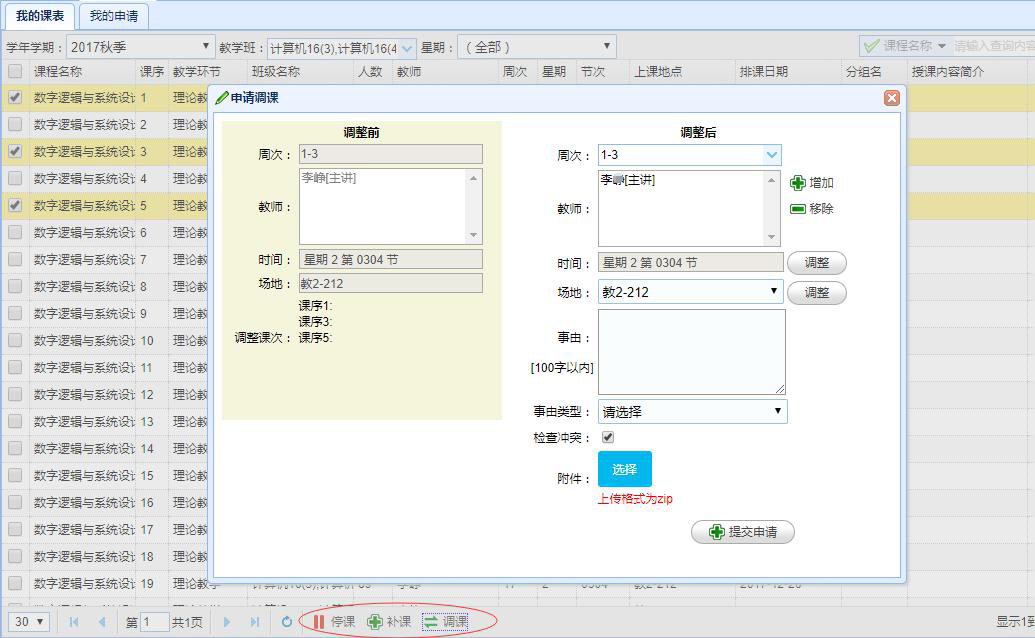The width and height of the screenshot is (1035, 638).
Task: Open the 周次 dropdown under 调整后
Action: [771, 155]
